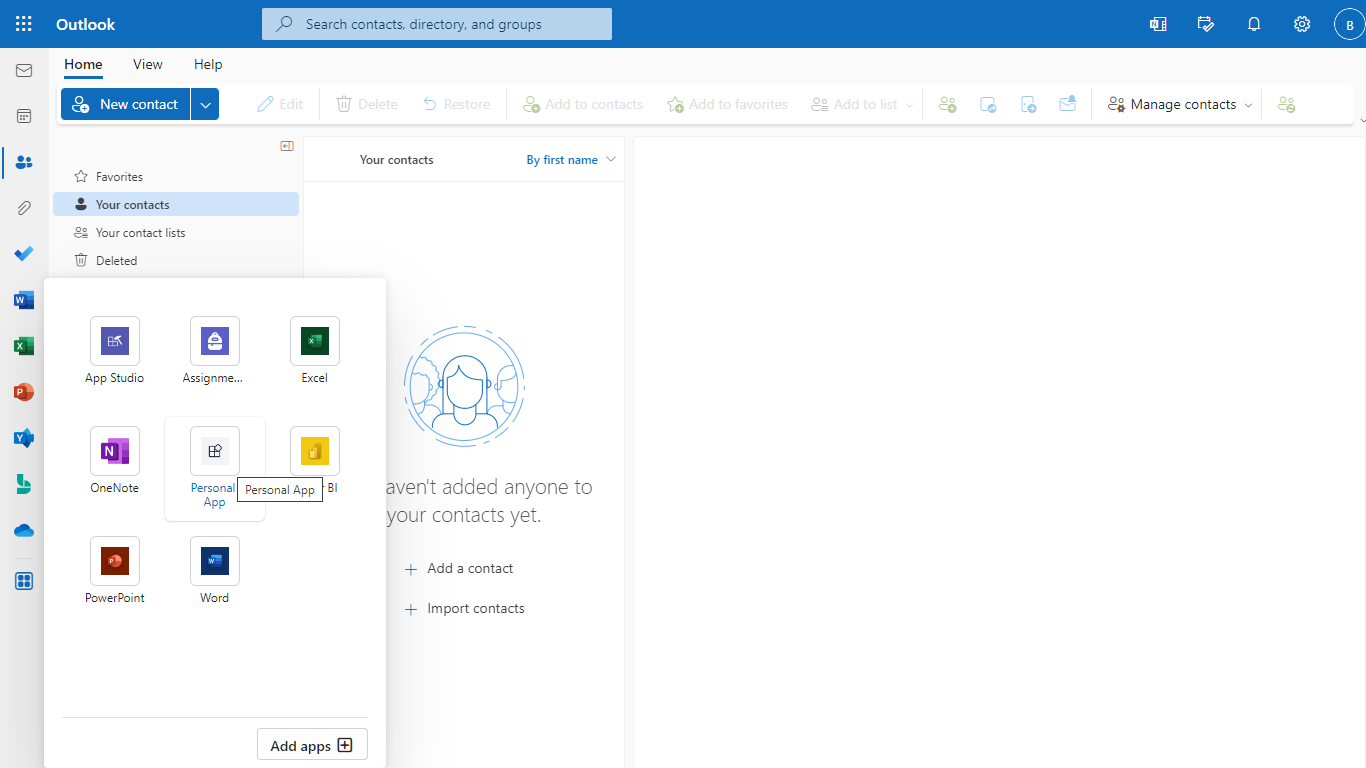The height and width of the screenshot is (768, 1366).
Task: Select the Deleted folder
Action: (176, 260)
